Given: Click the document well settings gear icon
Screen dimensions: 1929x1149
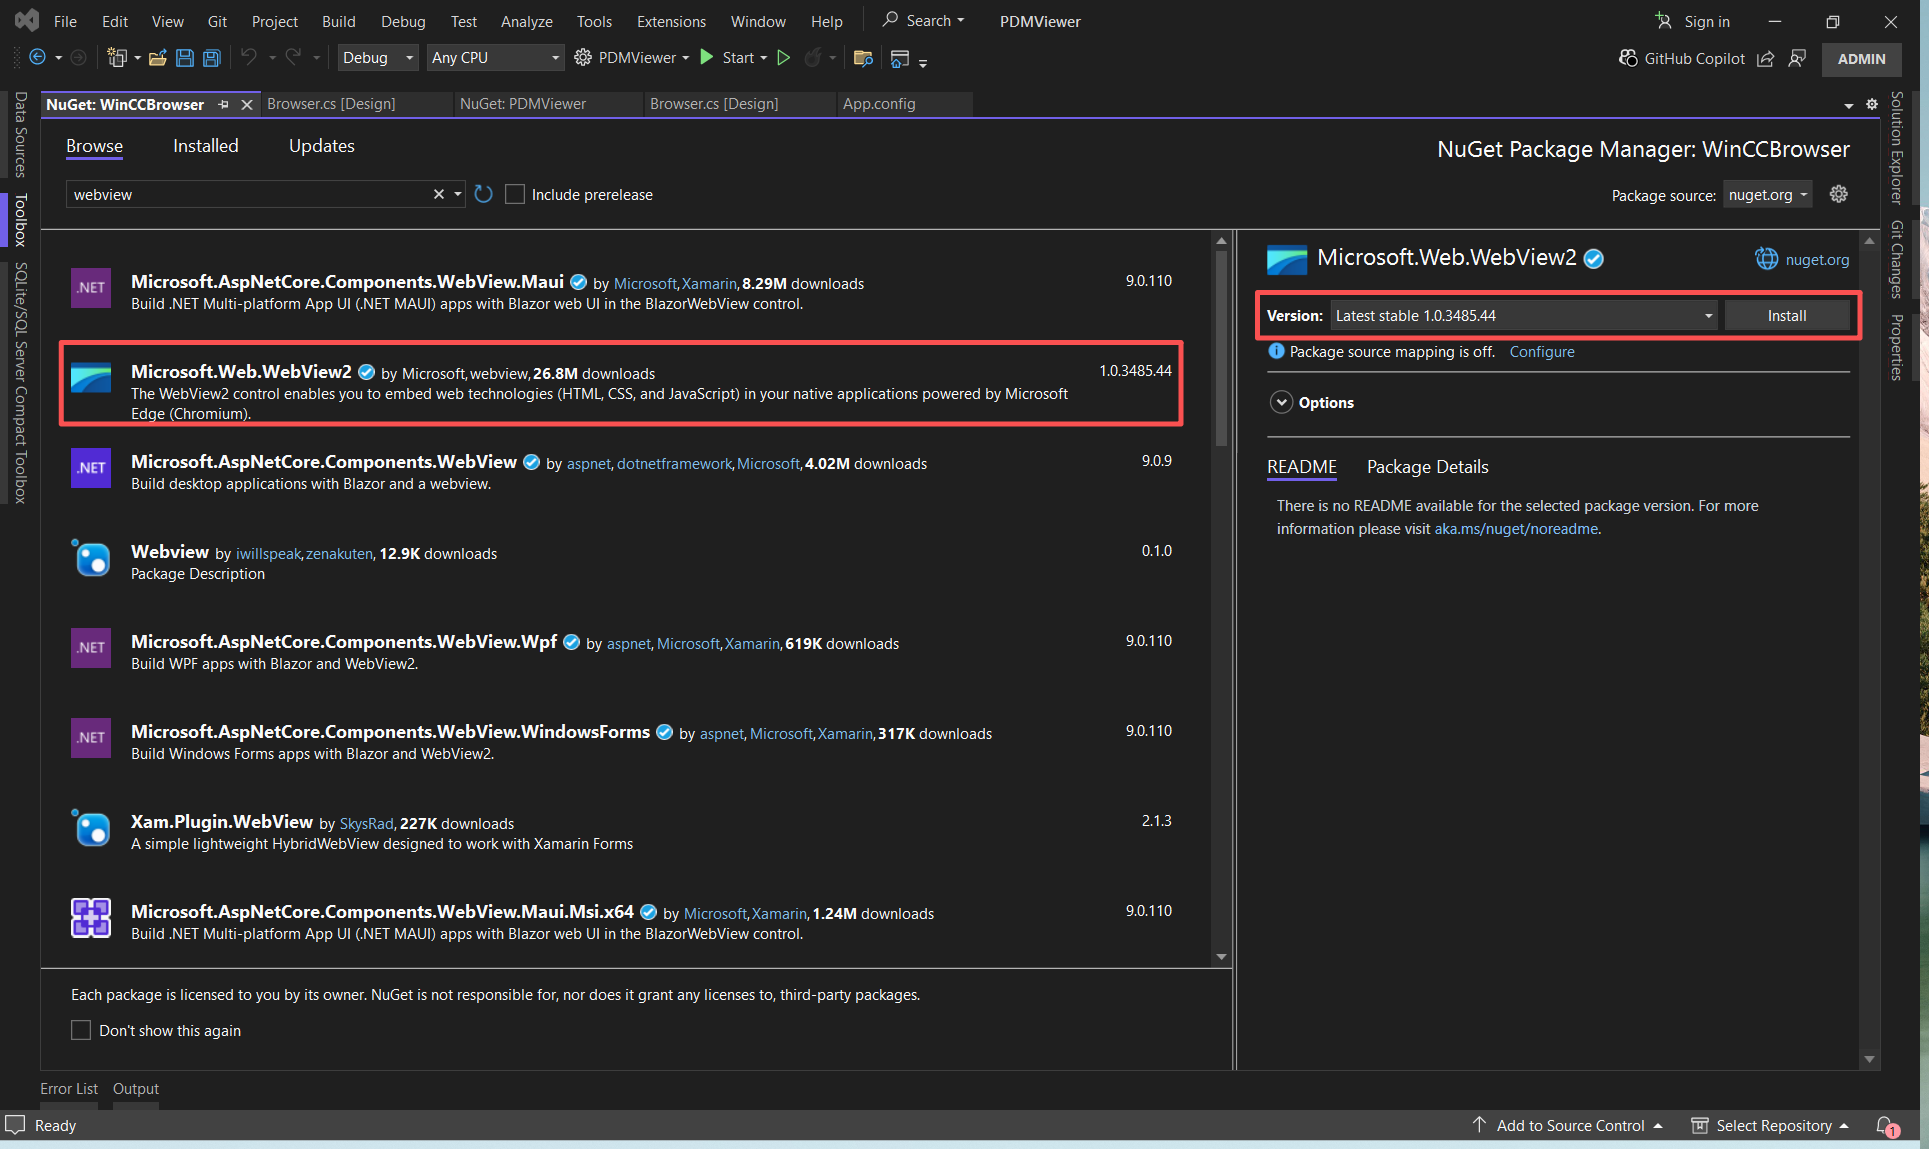Looking at the screenshot, I should click(x=1872, y=104).
